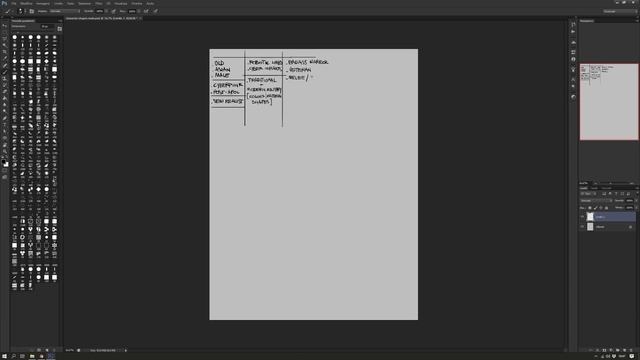640x360 pixels.
Task: Hide the Background layer
Action: 582,227
